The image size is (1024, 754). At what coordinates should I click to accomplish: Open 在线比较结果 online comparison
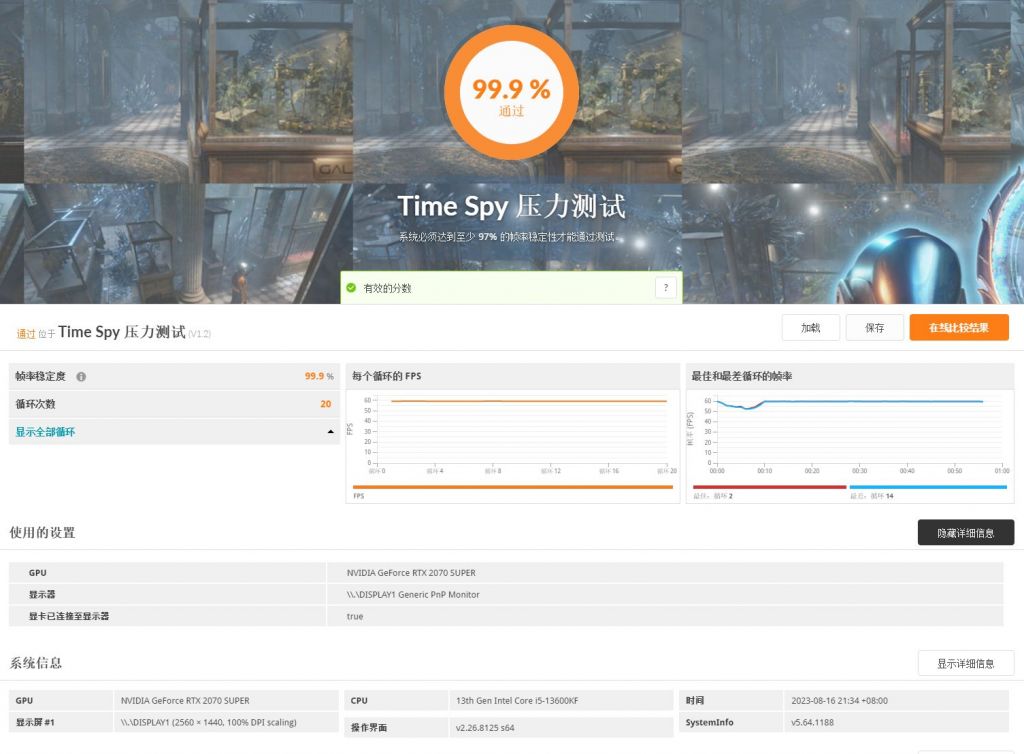(958, 328)
